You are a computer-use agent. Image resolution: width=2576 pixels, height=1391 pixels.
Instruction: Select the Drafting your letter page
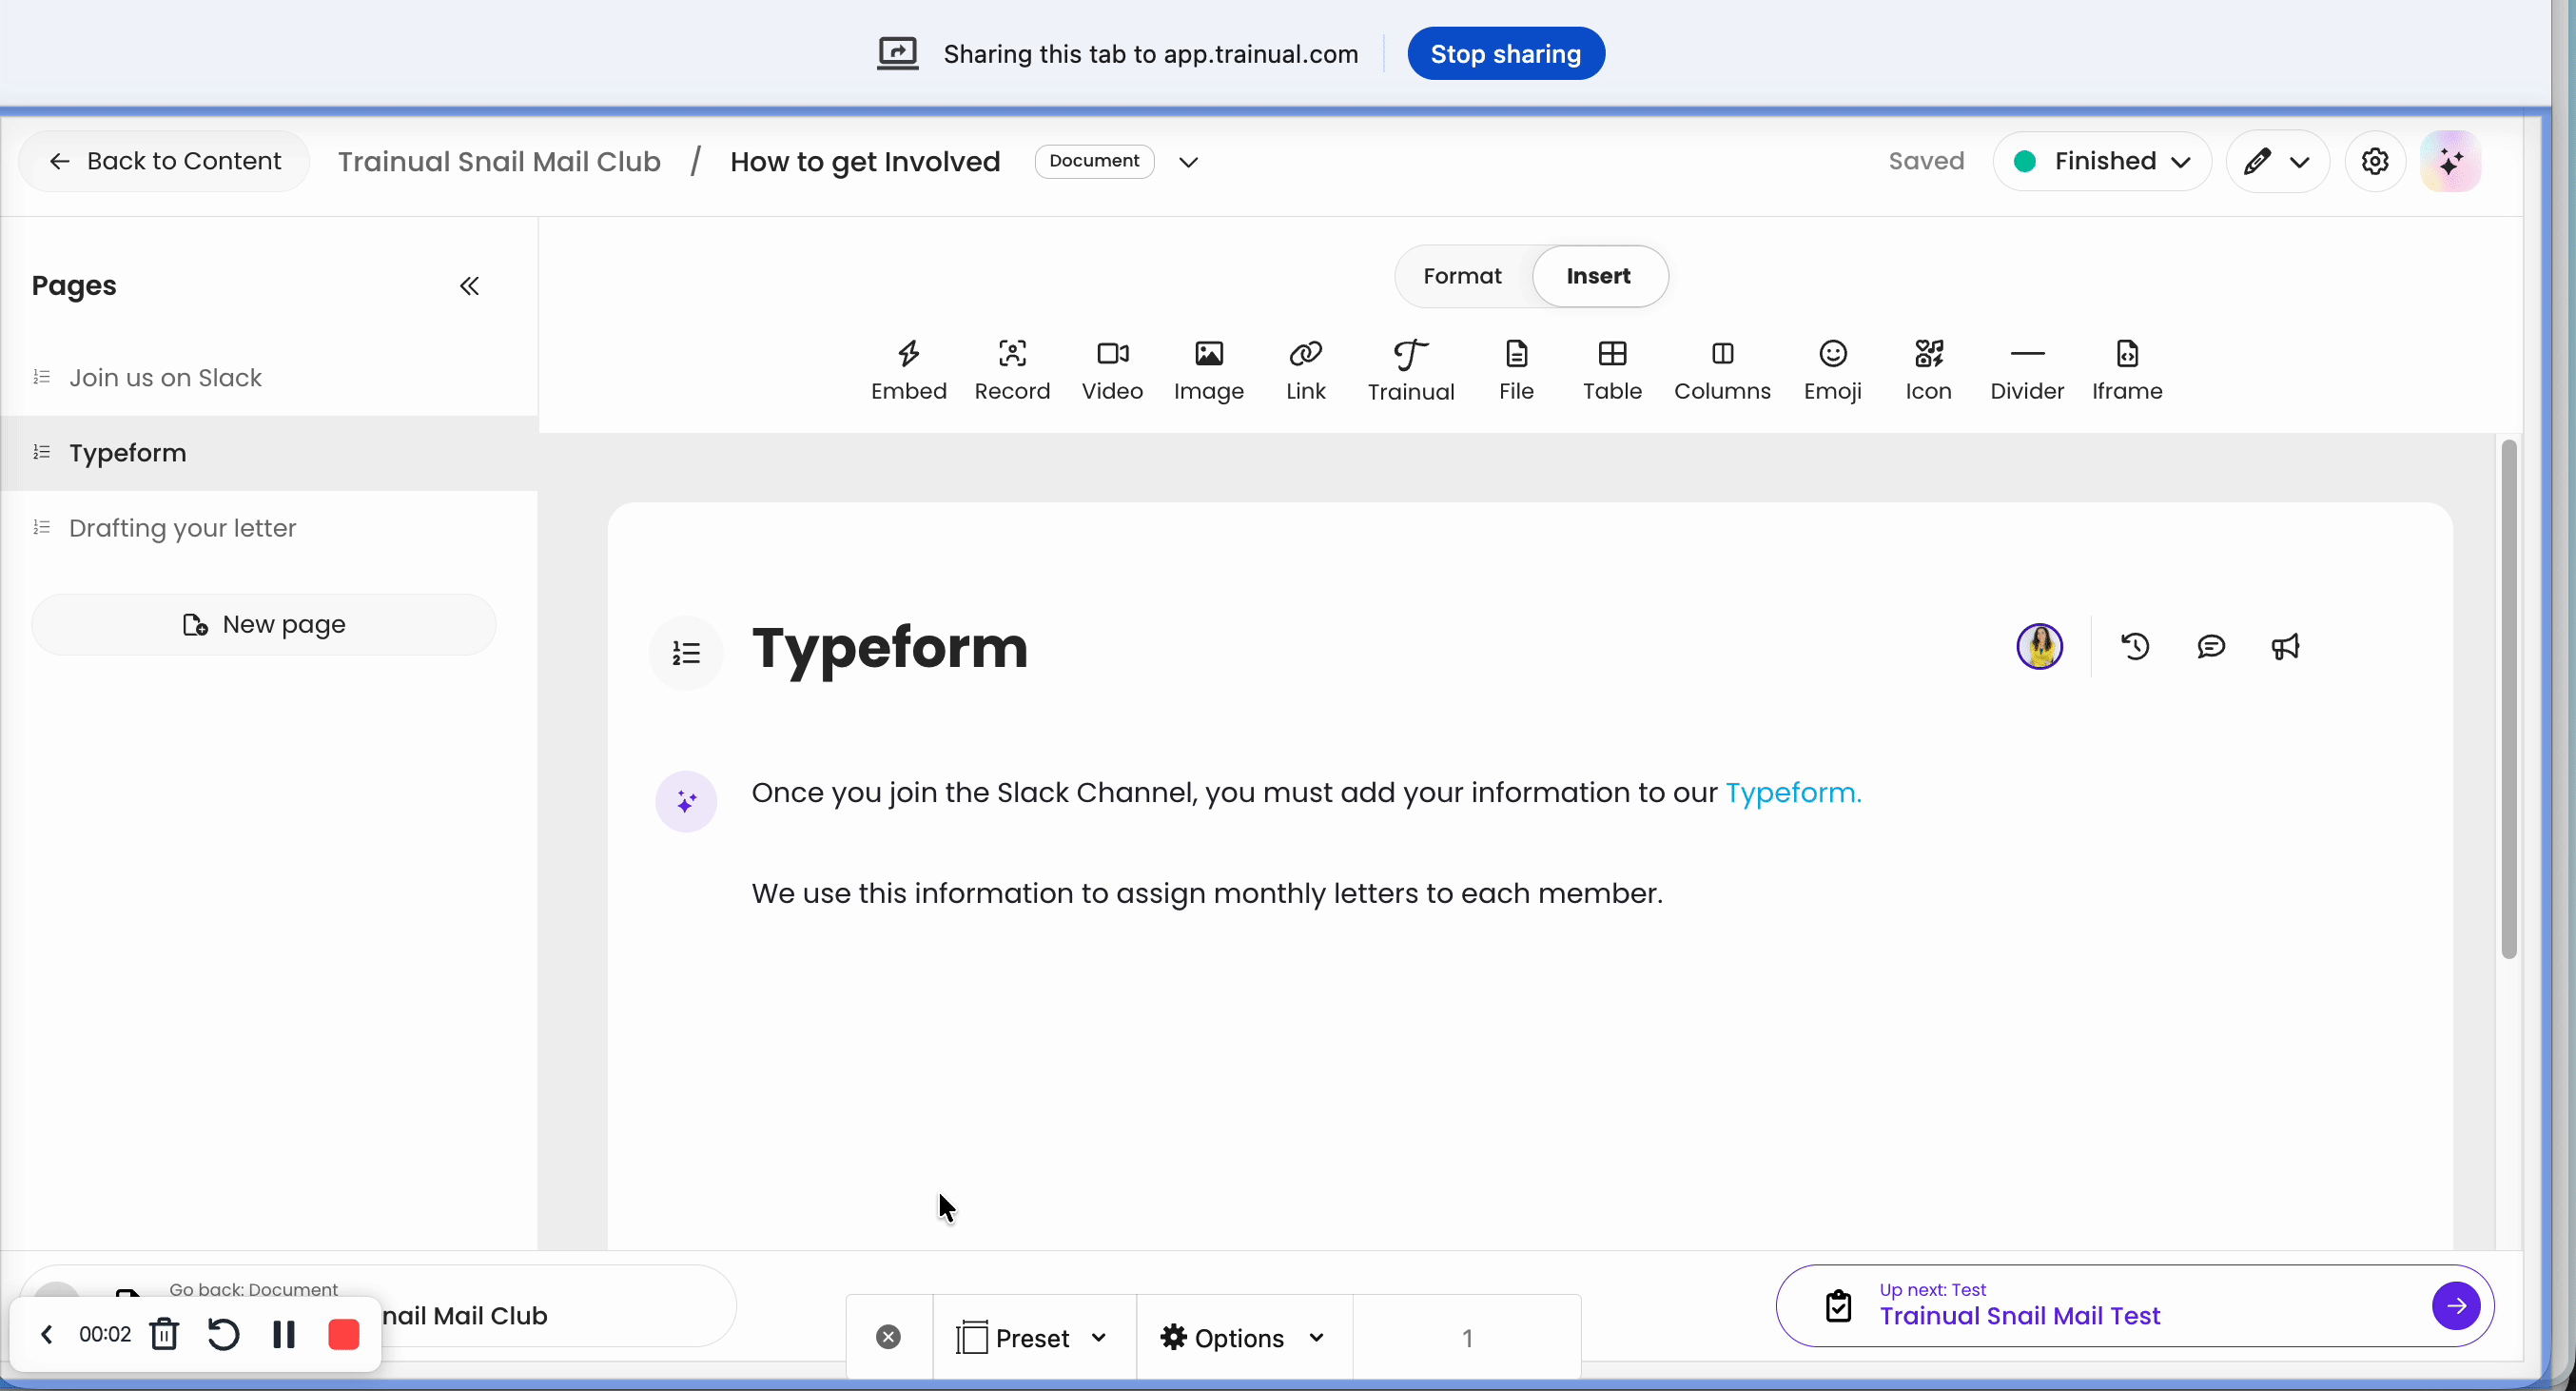183,528
